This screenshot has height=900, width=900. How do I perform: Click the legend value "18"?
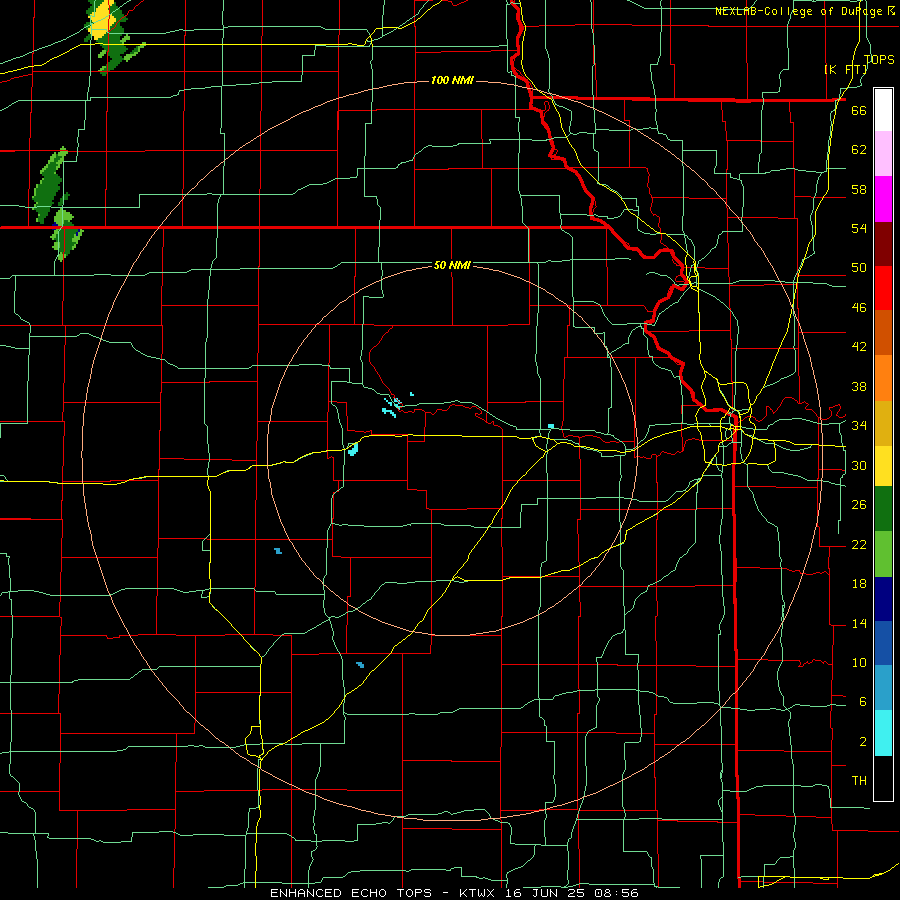(859, 584)
